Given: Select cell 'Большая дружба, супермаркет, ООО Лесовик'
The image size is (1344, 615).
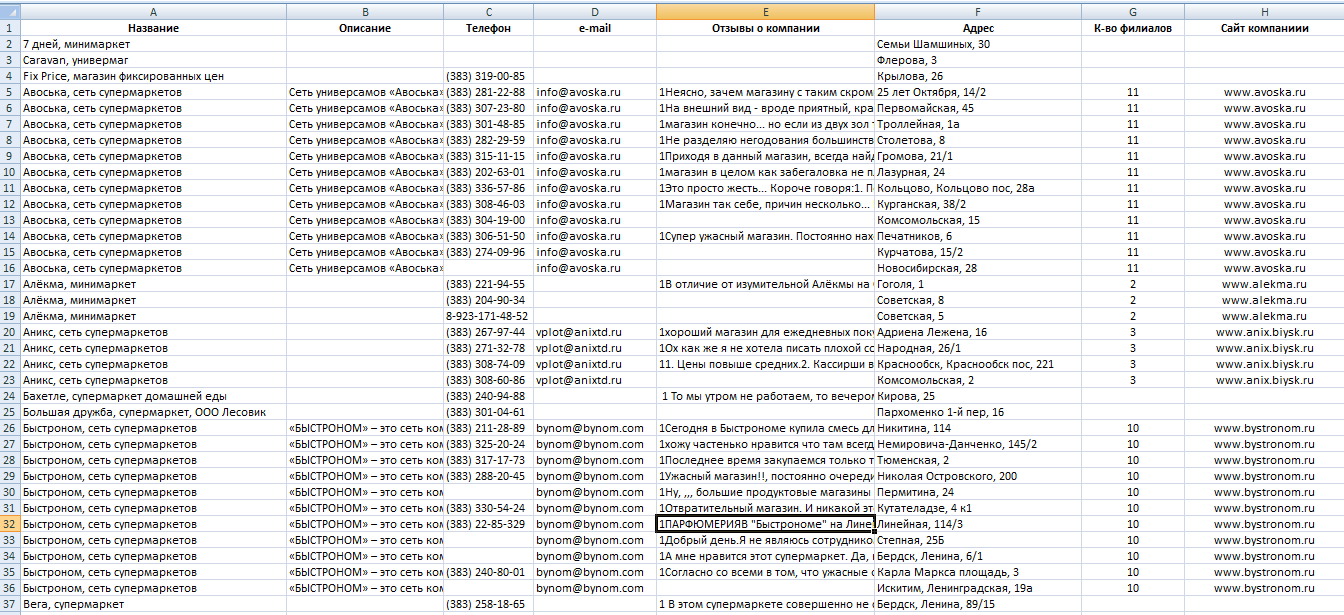Looking at the screenshot, I should (x=153, y=412).
